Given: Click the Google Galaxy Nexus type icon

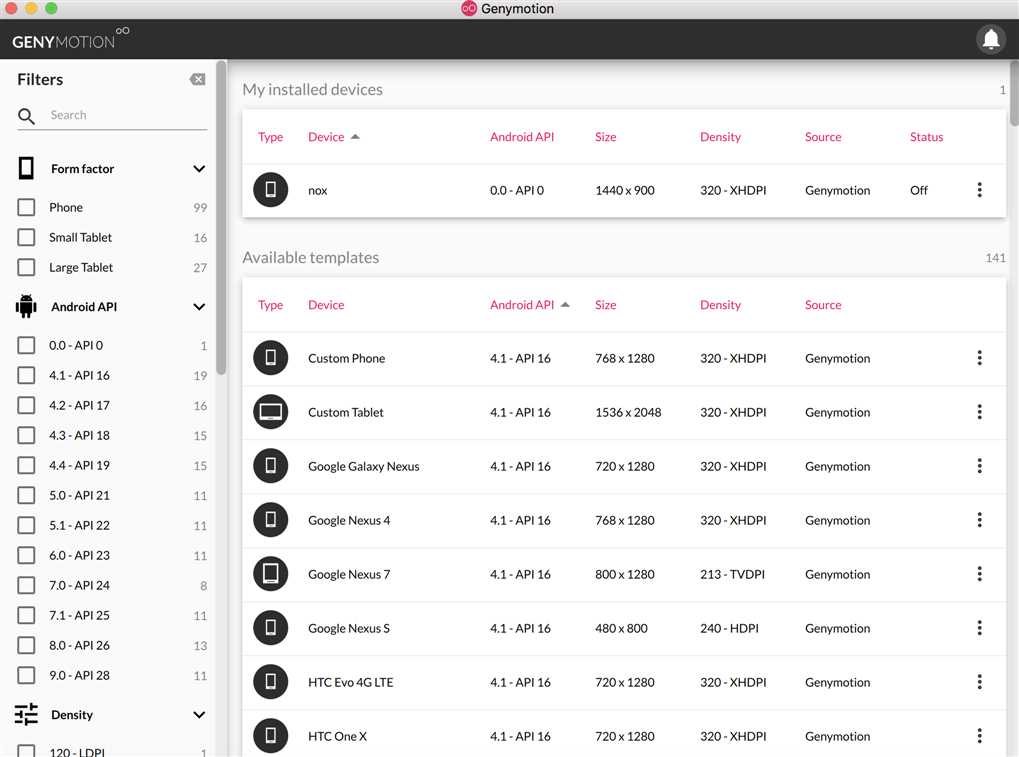Looking at the screenshot, I should [270, 466].
